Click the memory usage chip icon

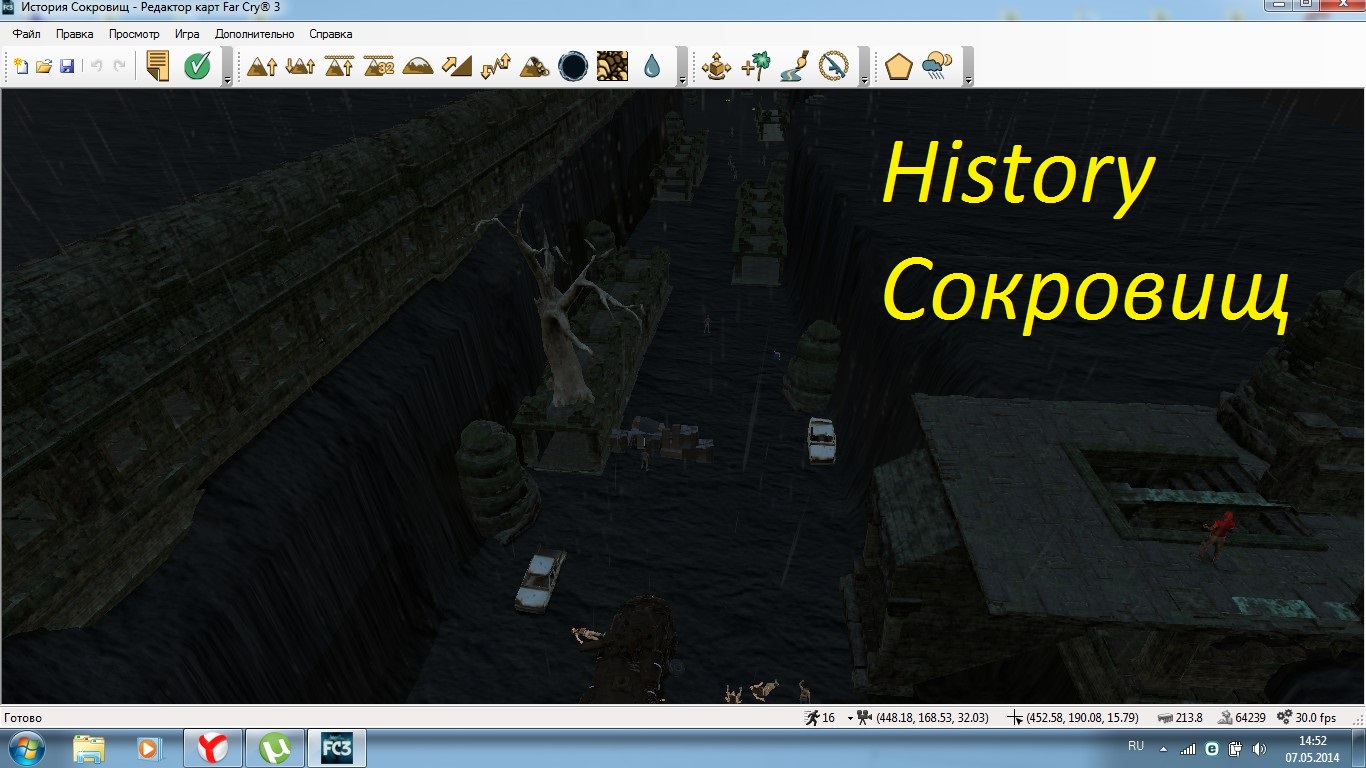(1165, 718)
